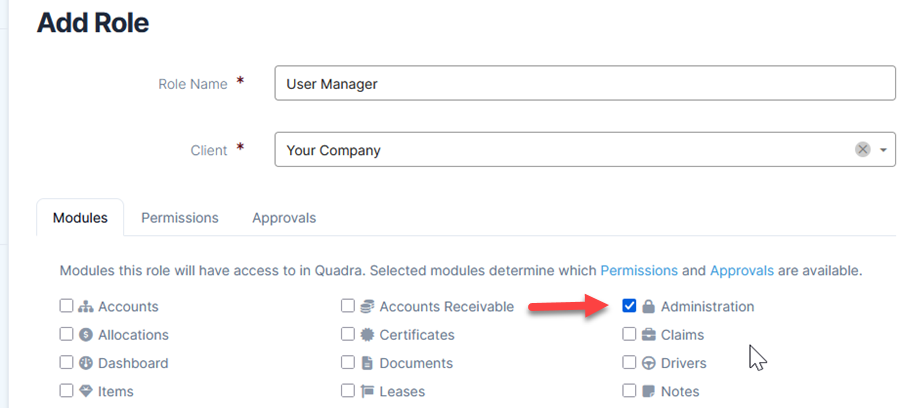
Task: Open the Client combo box
Action: [585, 150]
